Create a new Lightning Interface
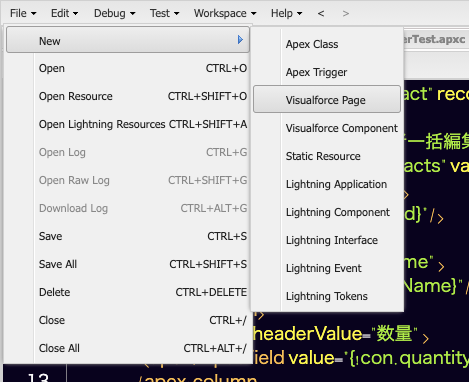This screenshot has height=382, width=469. tap(327, 240)
